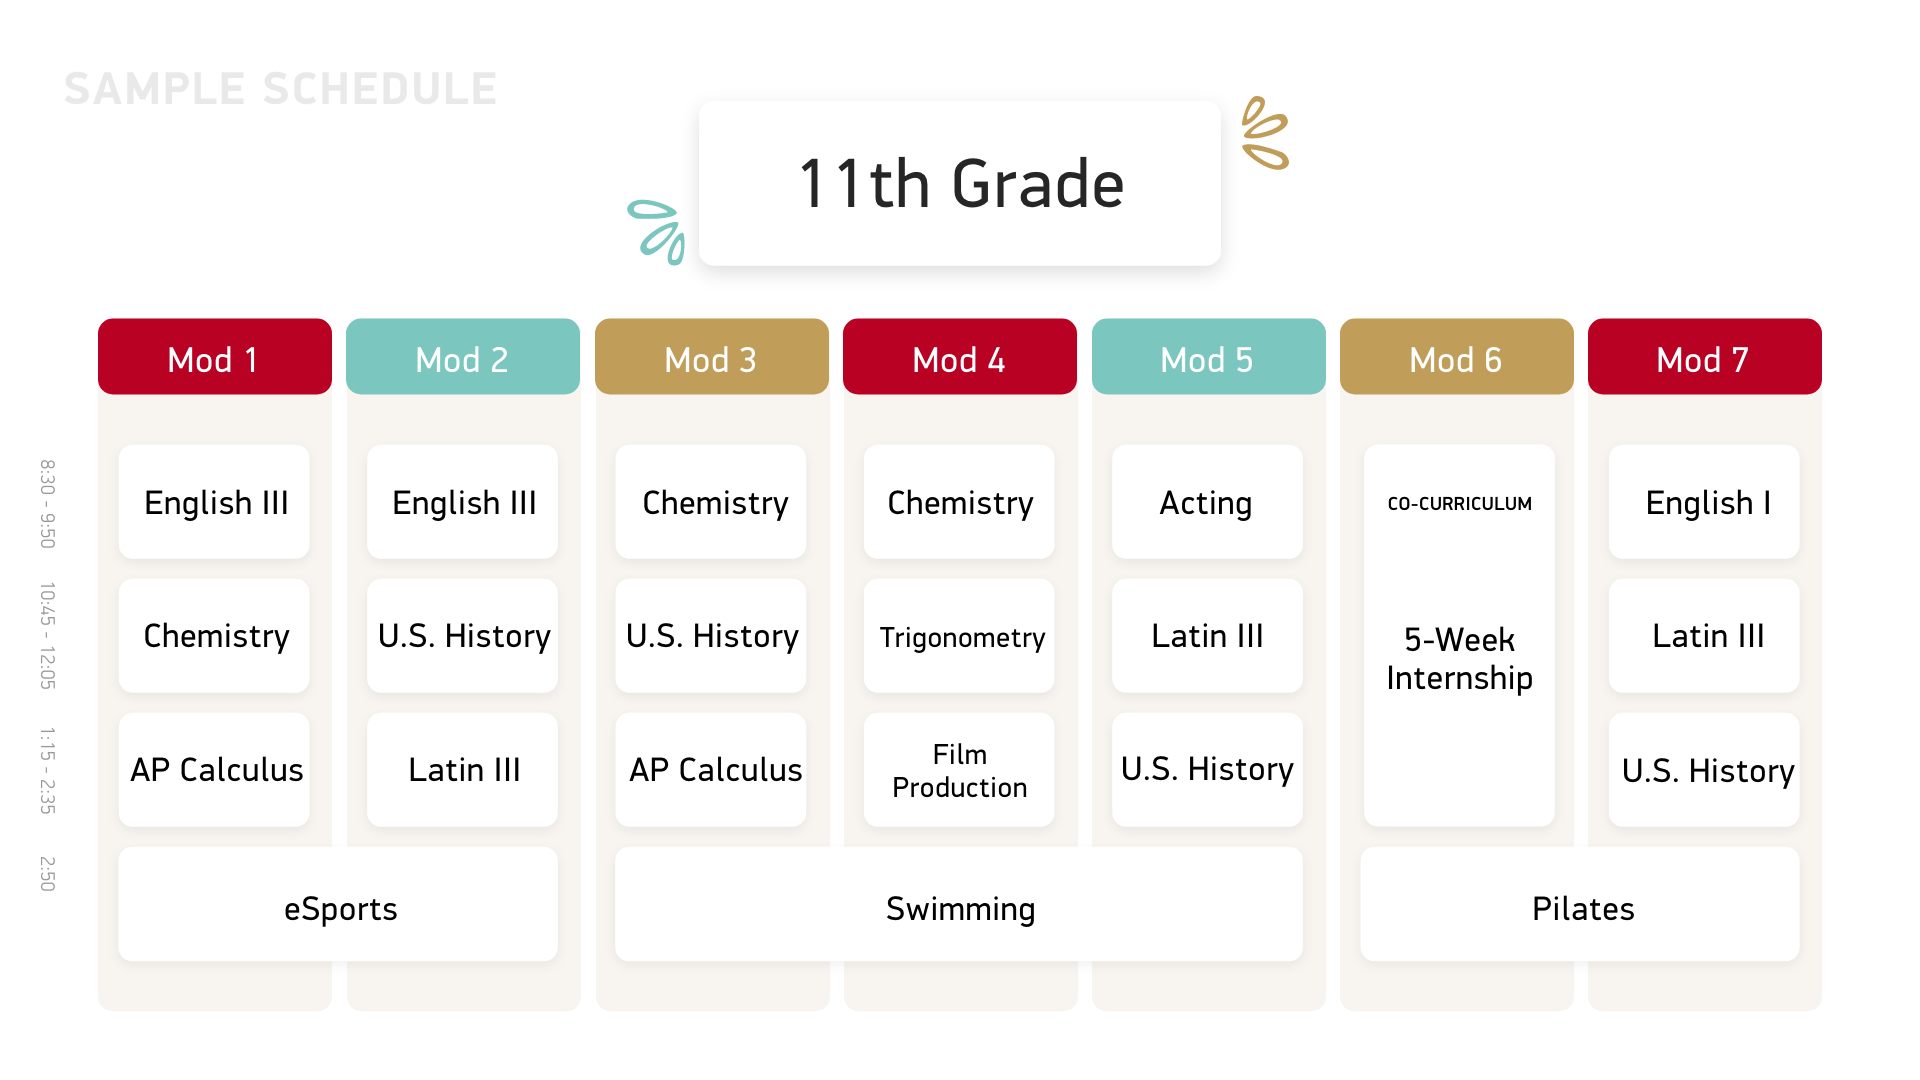
Task: Click the teal leaf decoration icon
Action: (657, 232)
